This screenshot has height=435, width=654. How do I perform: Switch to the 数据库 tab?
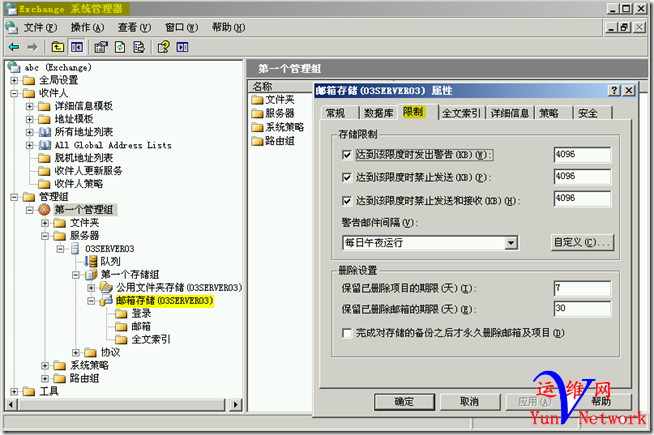379,113
